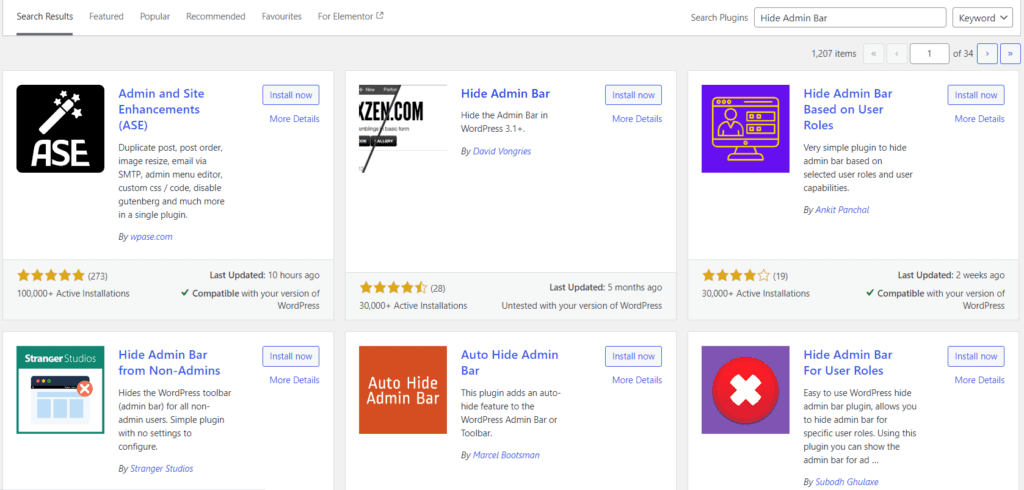View More Details for Auto Hide Admin Bar
Viewport: 1024px width, 490px height.
pyautogui.click(x=637, y=380)
